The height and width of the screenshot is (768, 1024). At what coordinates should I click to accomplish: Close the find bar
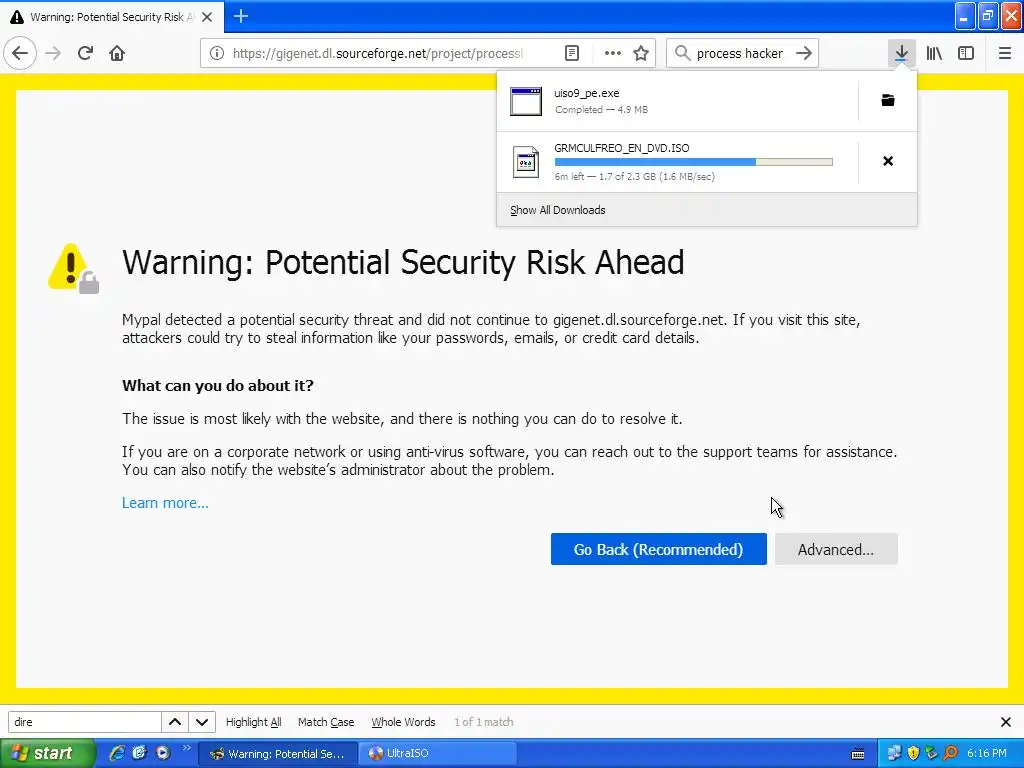1006,722
